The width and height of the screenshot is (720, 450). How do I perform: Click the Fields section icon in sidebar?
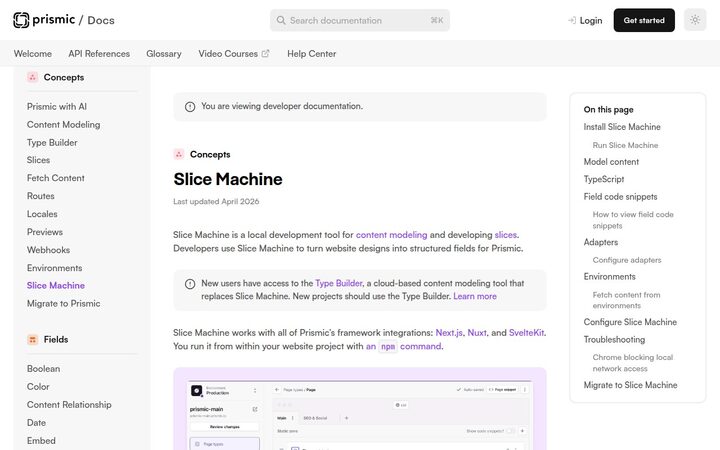(x=33, y=340)
